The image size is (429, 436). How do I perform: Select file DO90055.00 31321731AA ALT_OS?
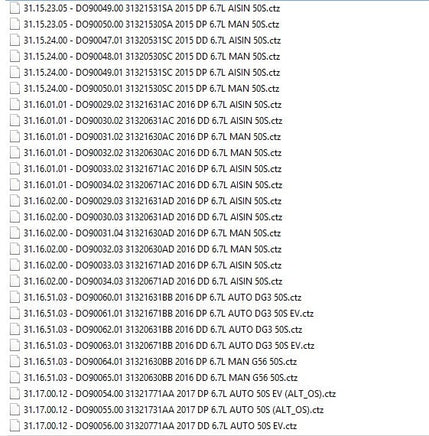(174, 409)
